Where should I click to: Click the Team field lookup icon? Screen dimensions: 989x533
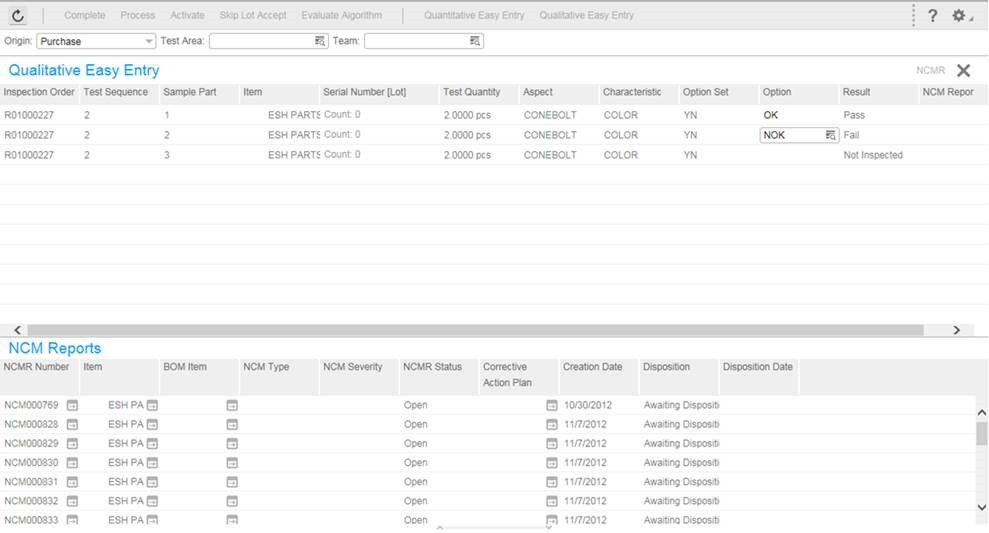[x=475, y=41]
